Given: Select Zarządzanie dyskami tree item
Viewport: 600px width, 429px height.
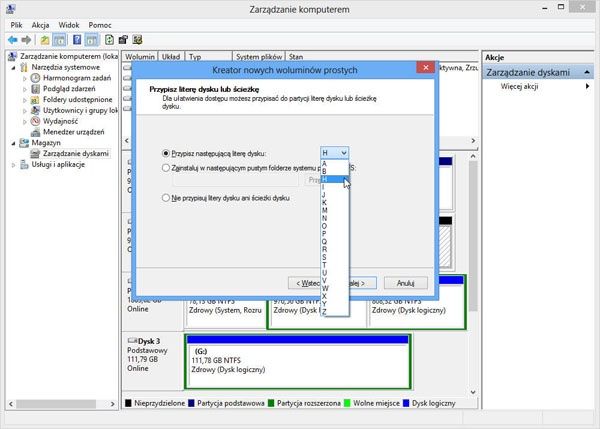Looking at the screenshot, I should tap(76, 153).
